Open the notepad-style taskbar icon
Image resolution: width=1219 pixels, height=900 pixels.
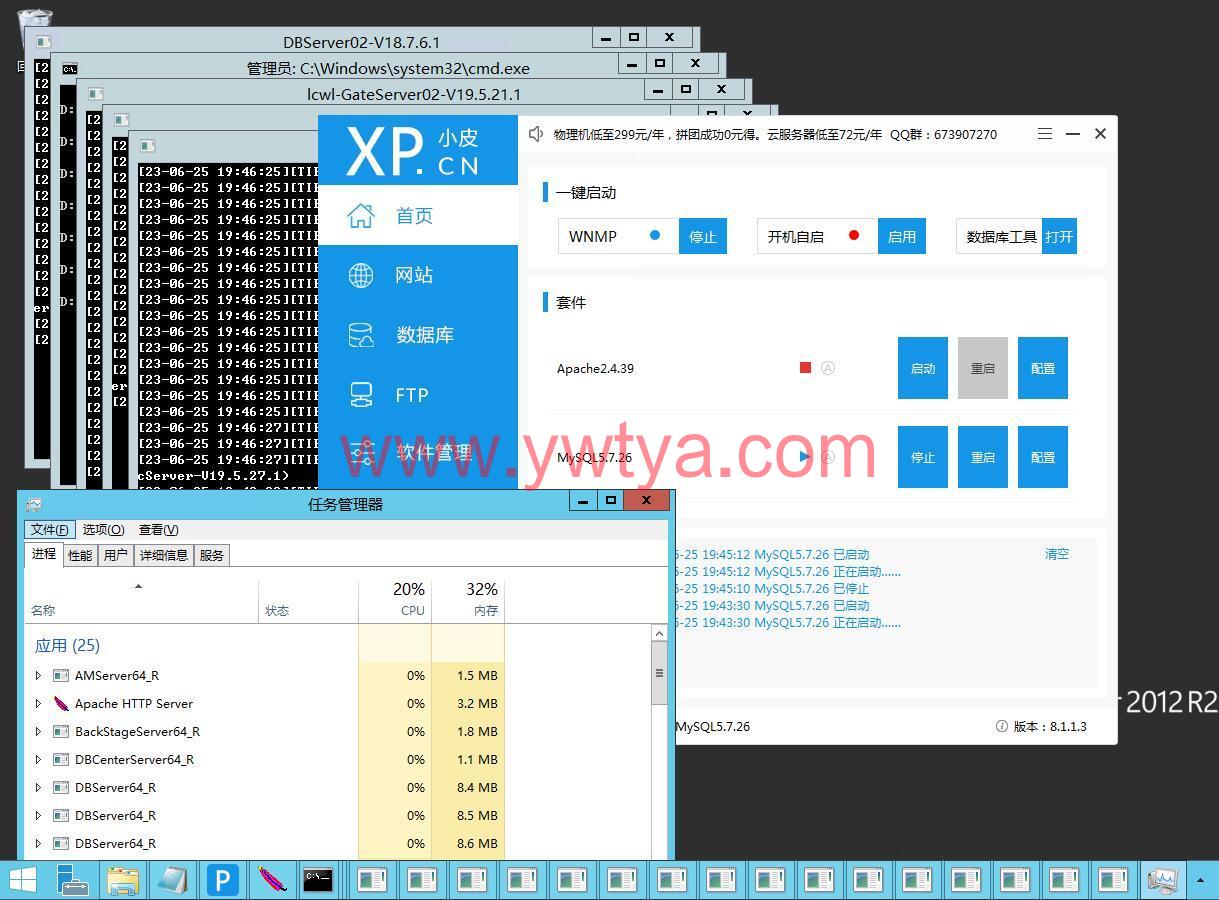pos(173,880)
